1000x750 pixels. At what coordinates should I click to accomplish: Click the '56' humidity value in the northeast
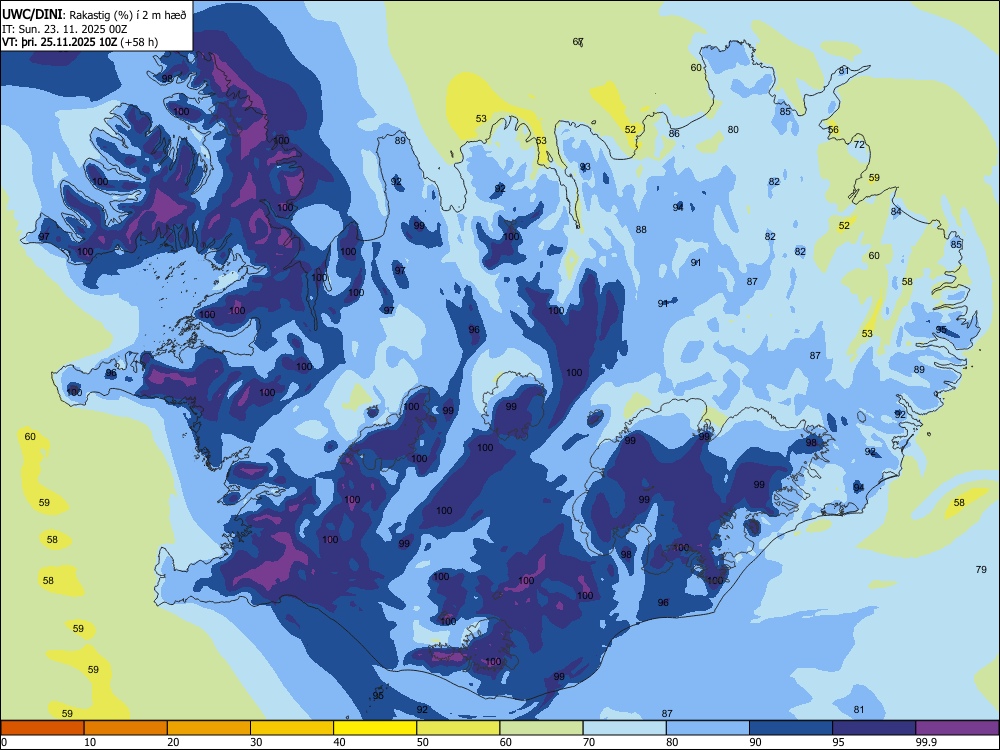[834, 129]
